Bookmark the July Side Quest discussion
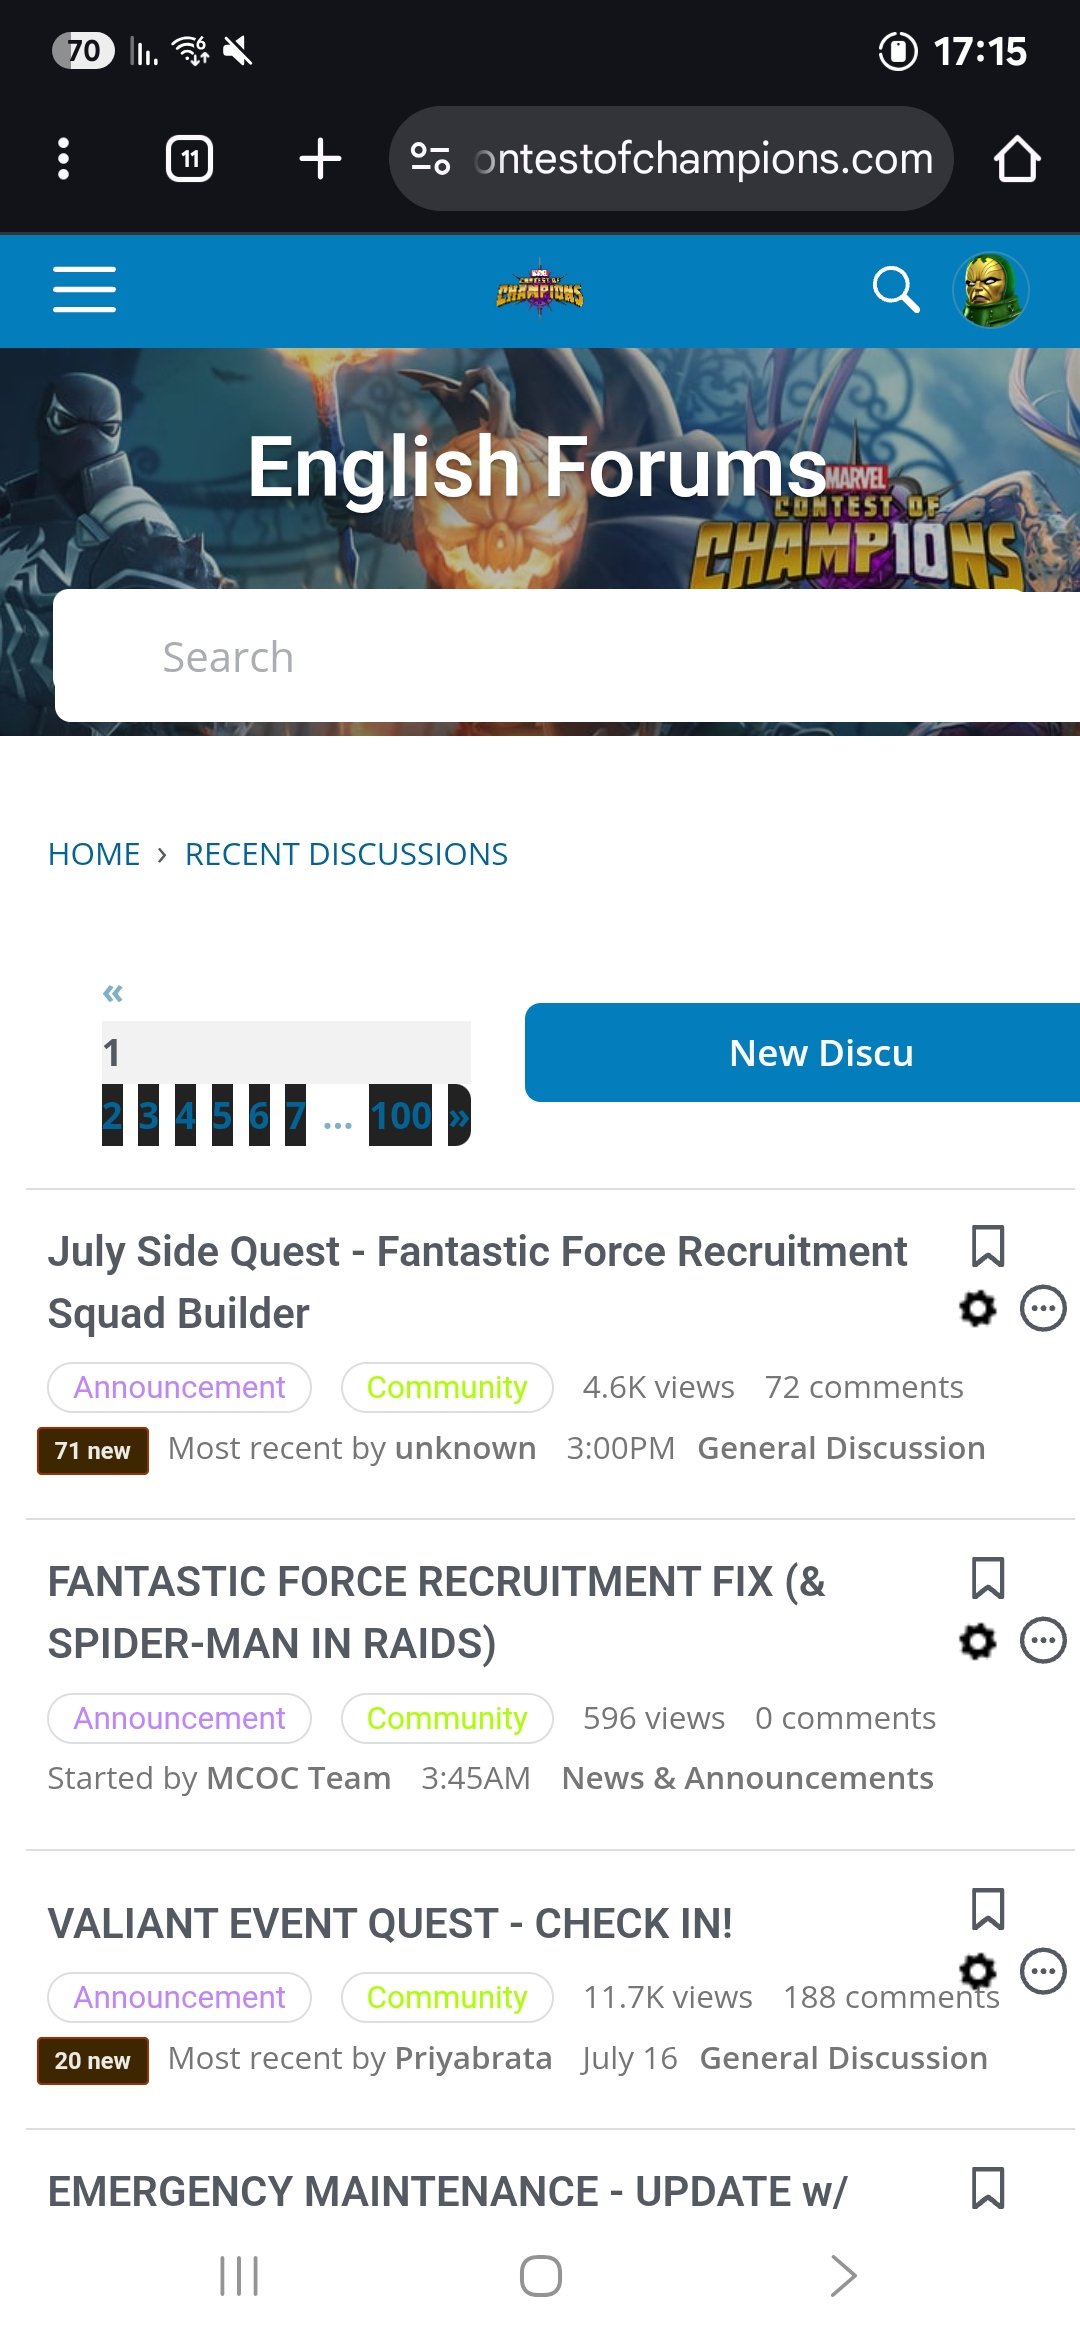1080x2340 pixels. pyautogui.click(x=988, y=1247)
